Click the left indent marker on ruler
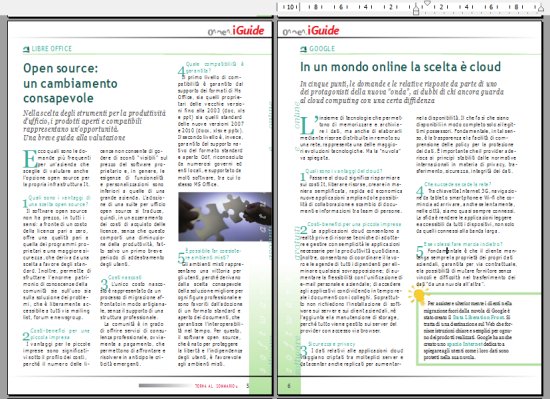This screenshot has width=550, height=399. (416, 11)
